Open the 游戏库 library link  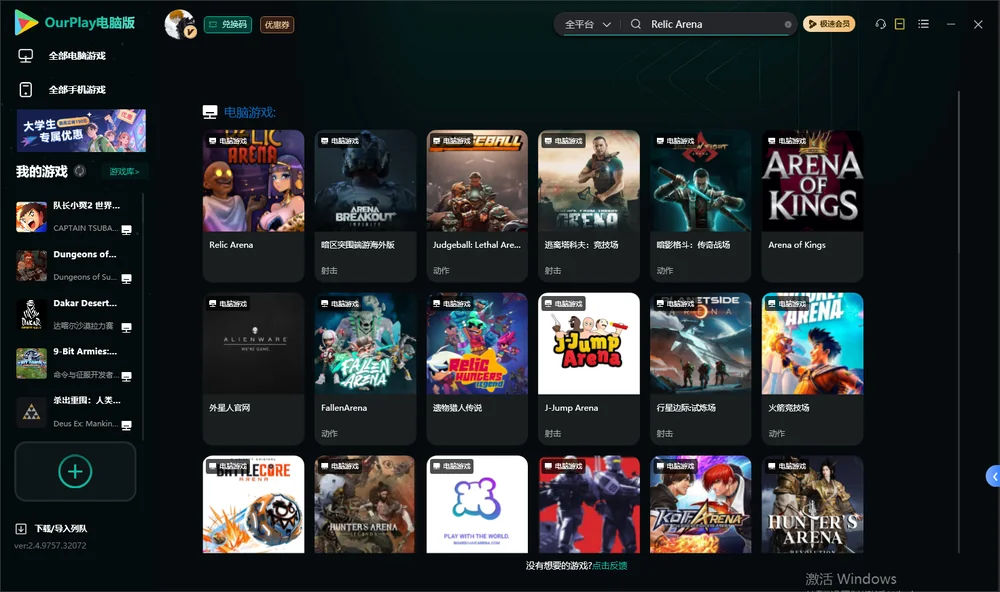point(124,172)
